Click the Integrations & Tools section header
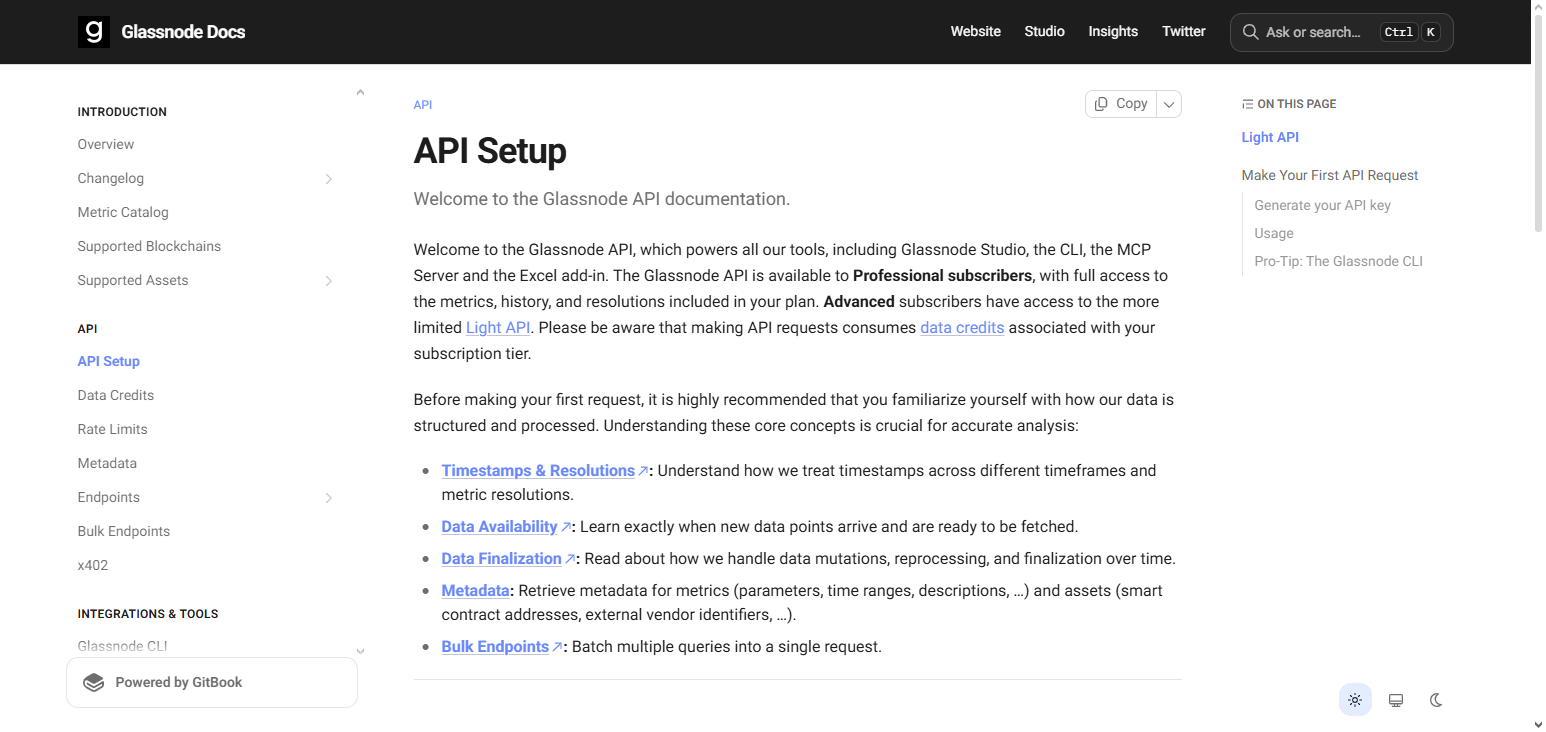The height and width of the screenshot is (732, 1546). pyautogui.click(x=148, y=614)
